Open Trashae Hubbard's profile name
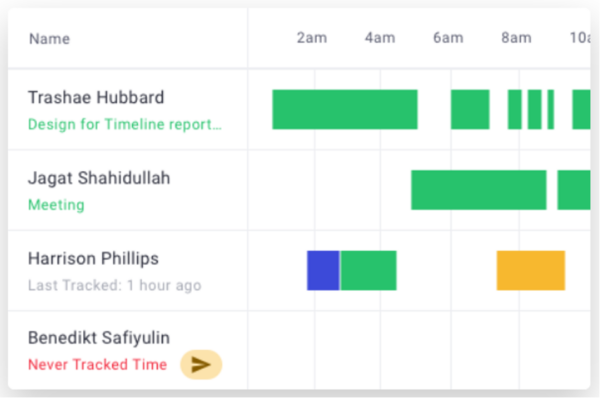This screenshot has height=398, width=600. [x=96, y=98]
